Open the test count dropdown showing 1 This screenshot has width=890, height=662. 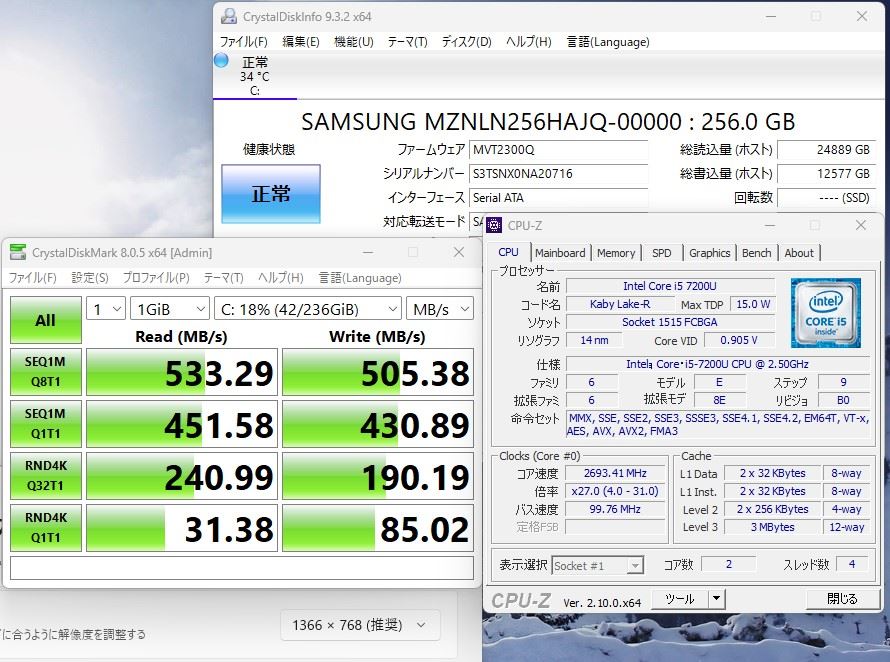point(106,309)
